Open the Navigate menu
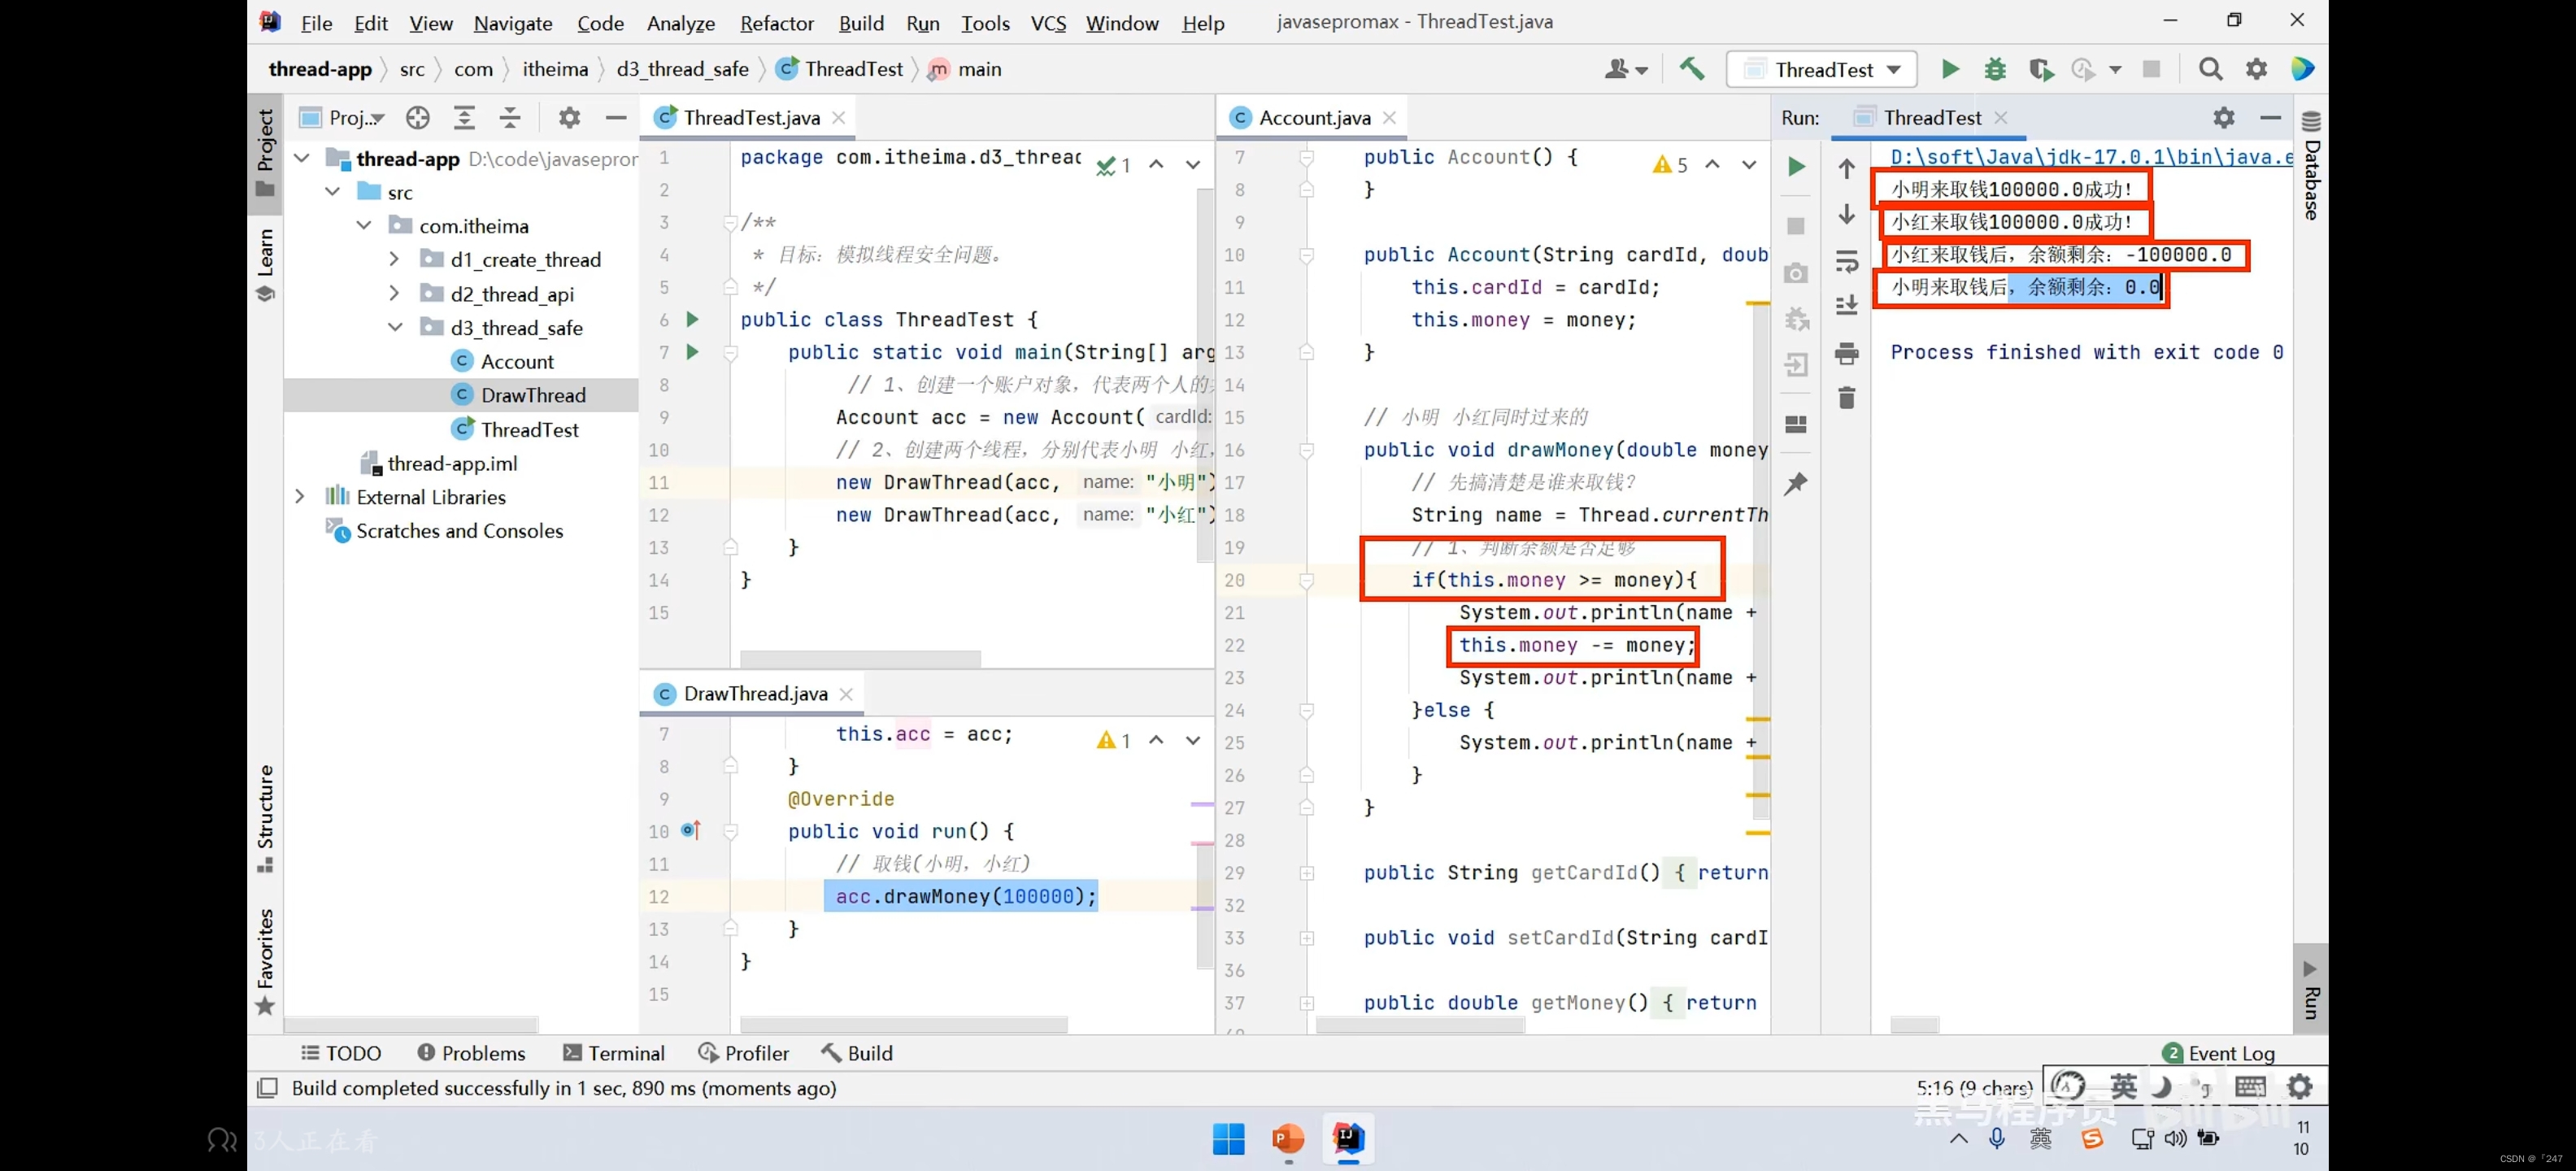 tap(513, 22)
